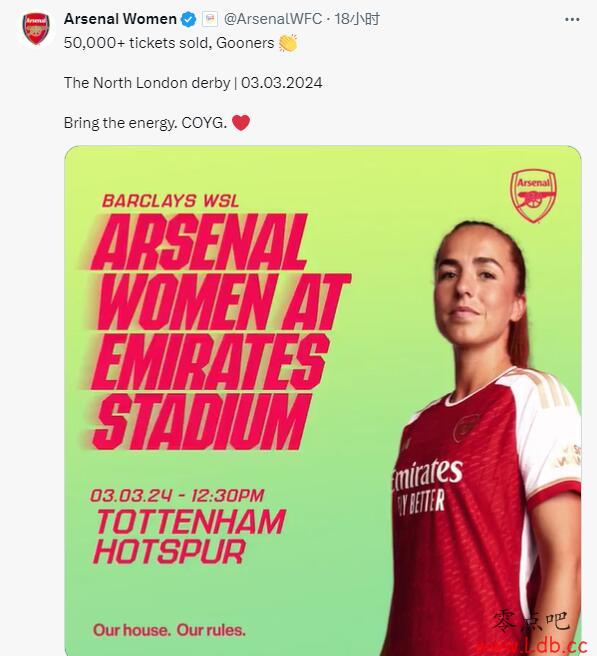Click the Our house. Our rules. slogan
This screenshot has width=597, height=656.
(169, 630)
